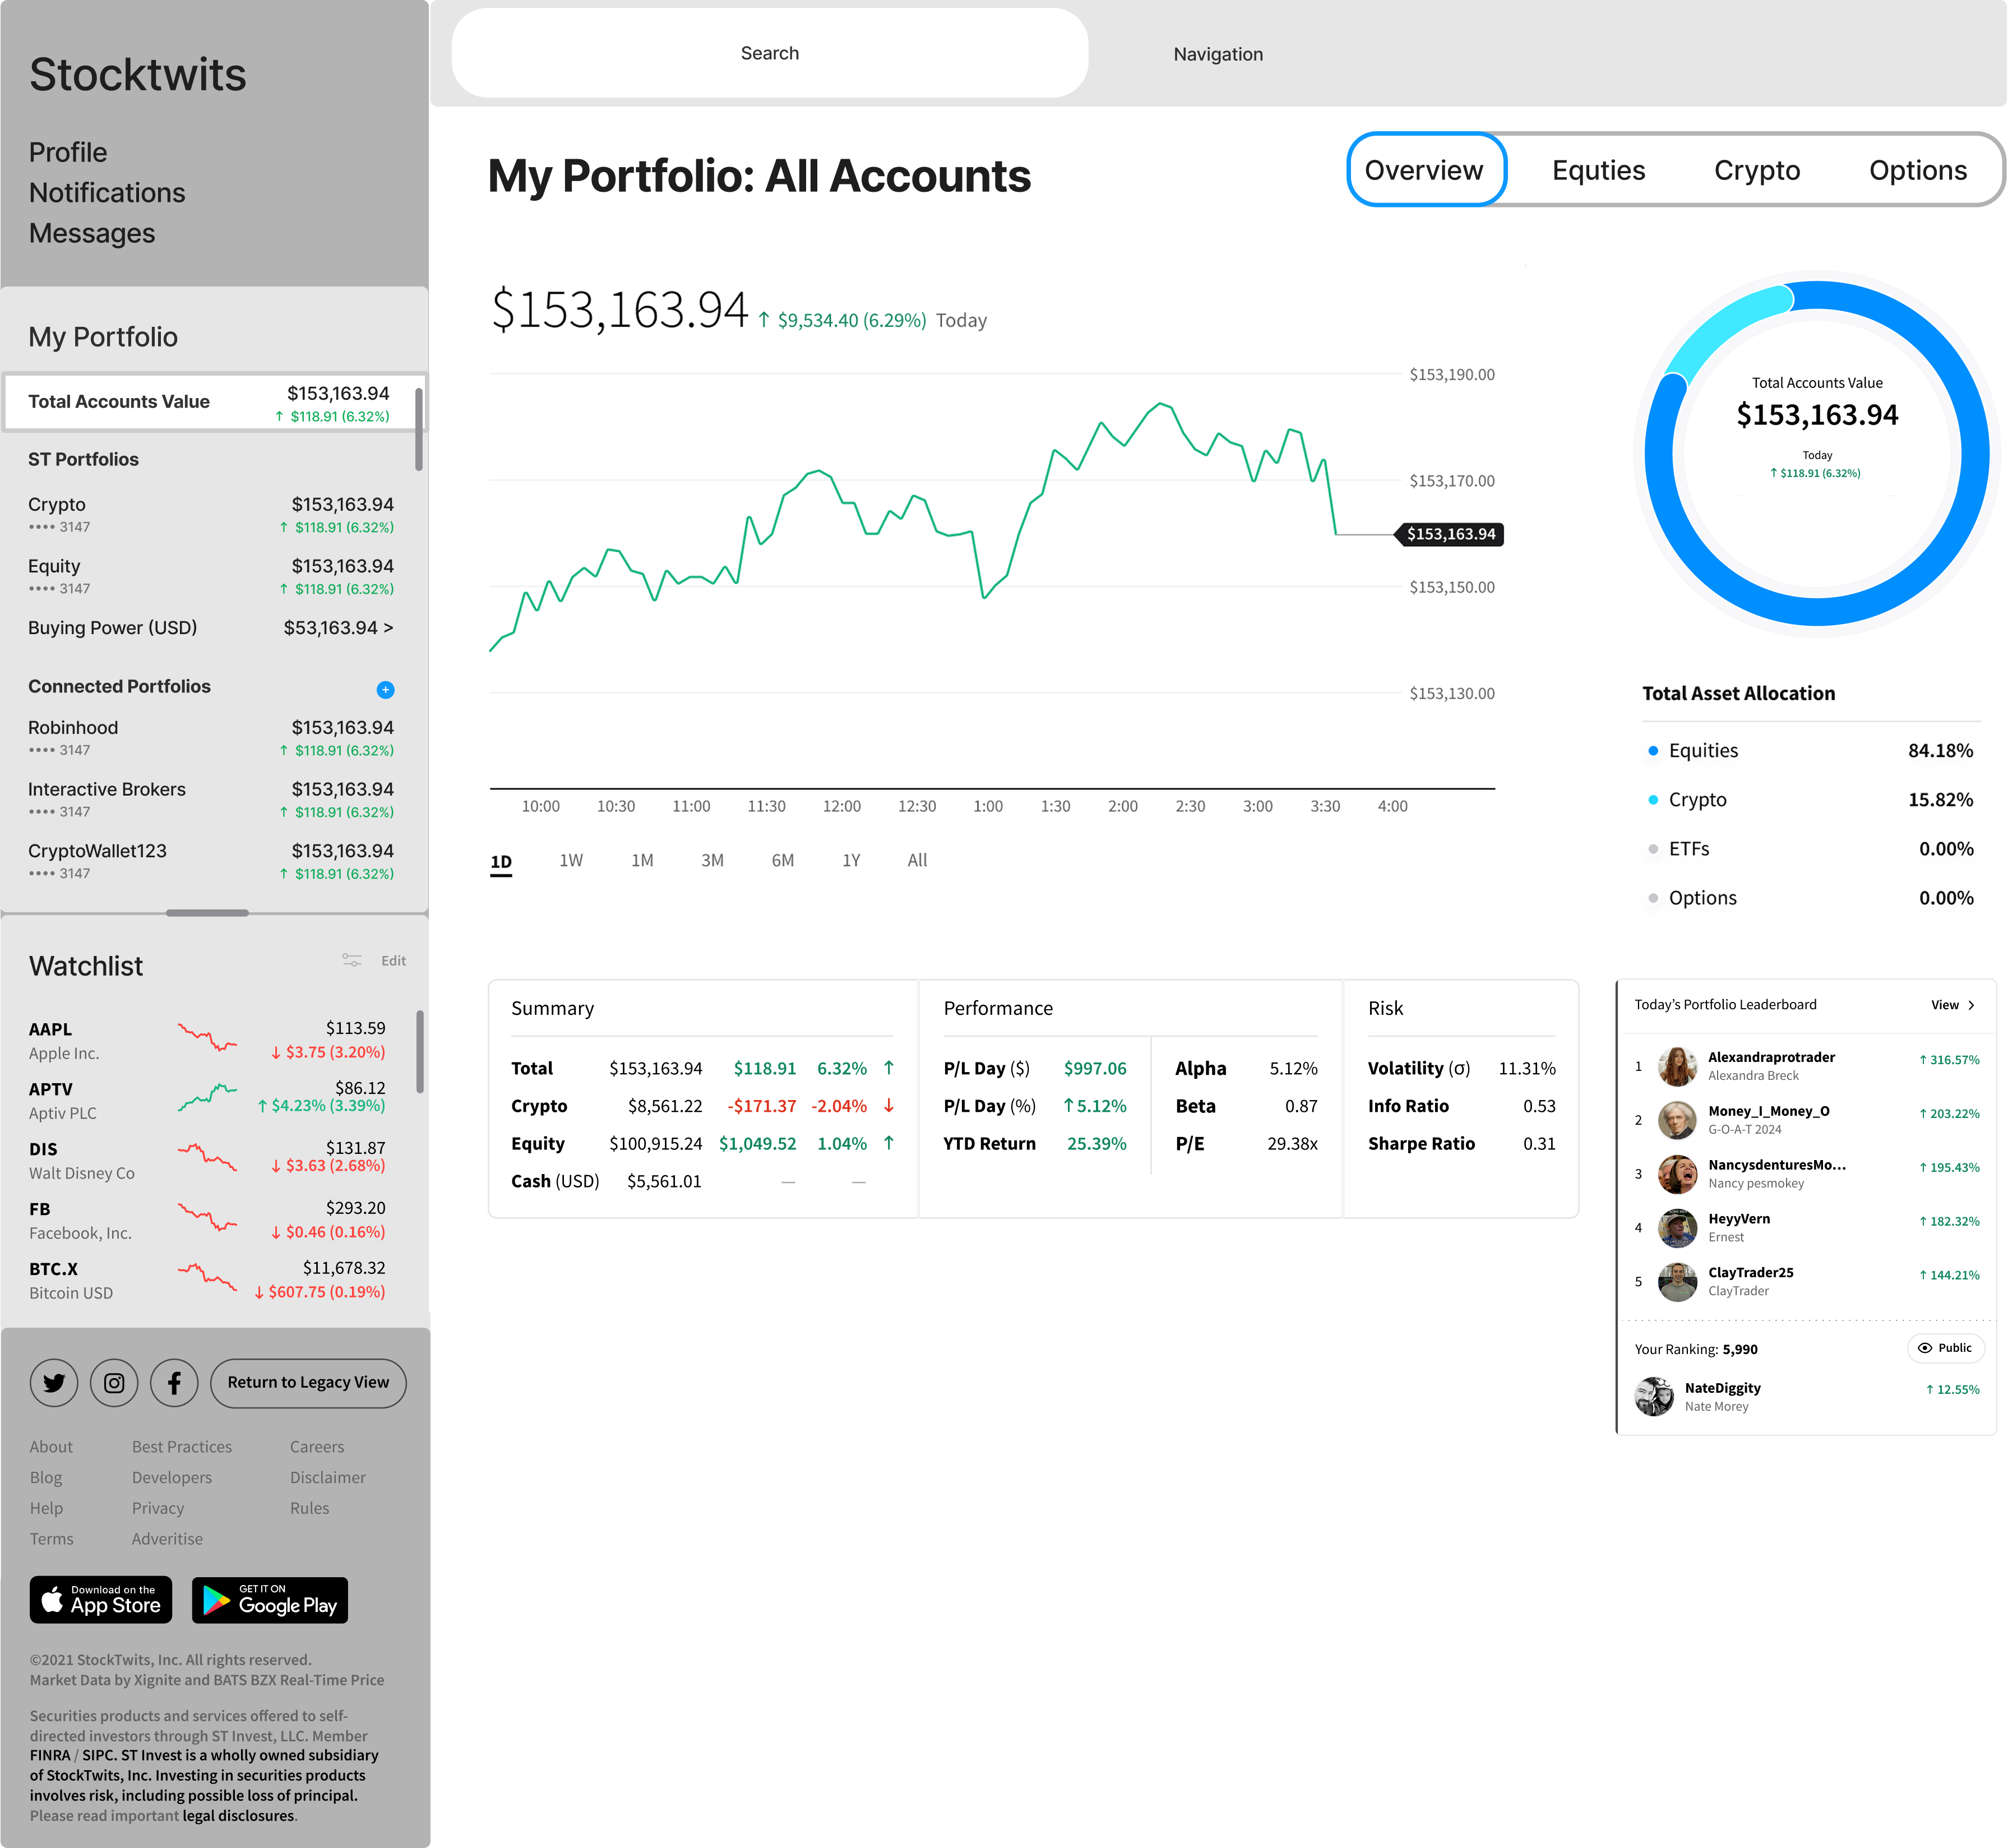The width and height of the screenshot is (2008, 1848).
Task: Open the legal disclosures link
Action: (237, 1815)
